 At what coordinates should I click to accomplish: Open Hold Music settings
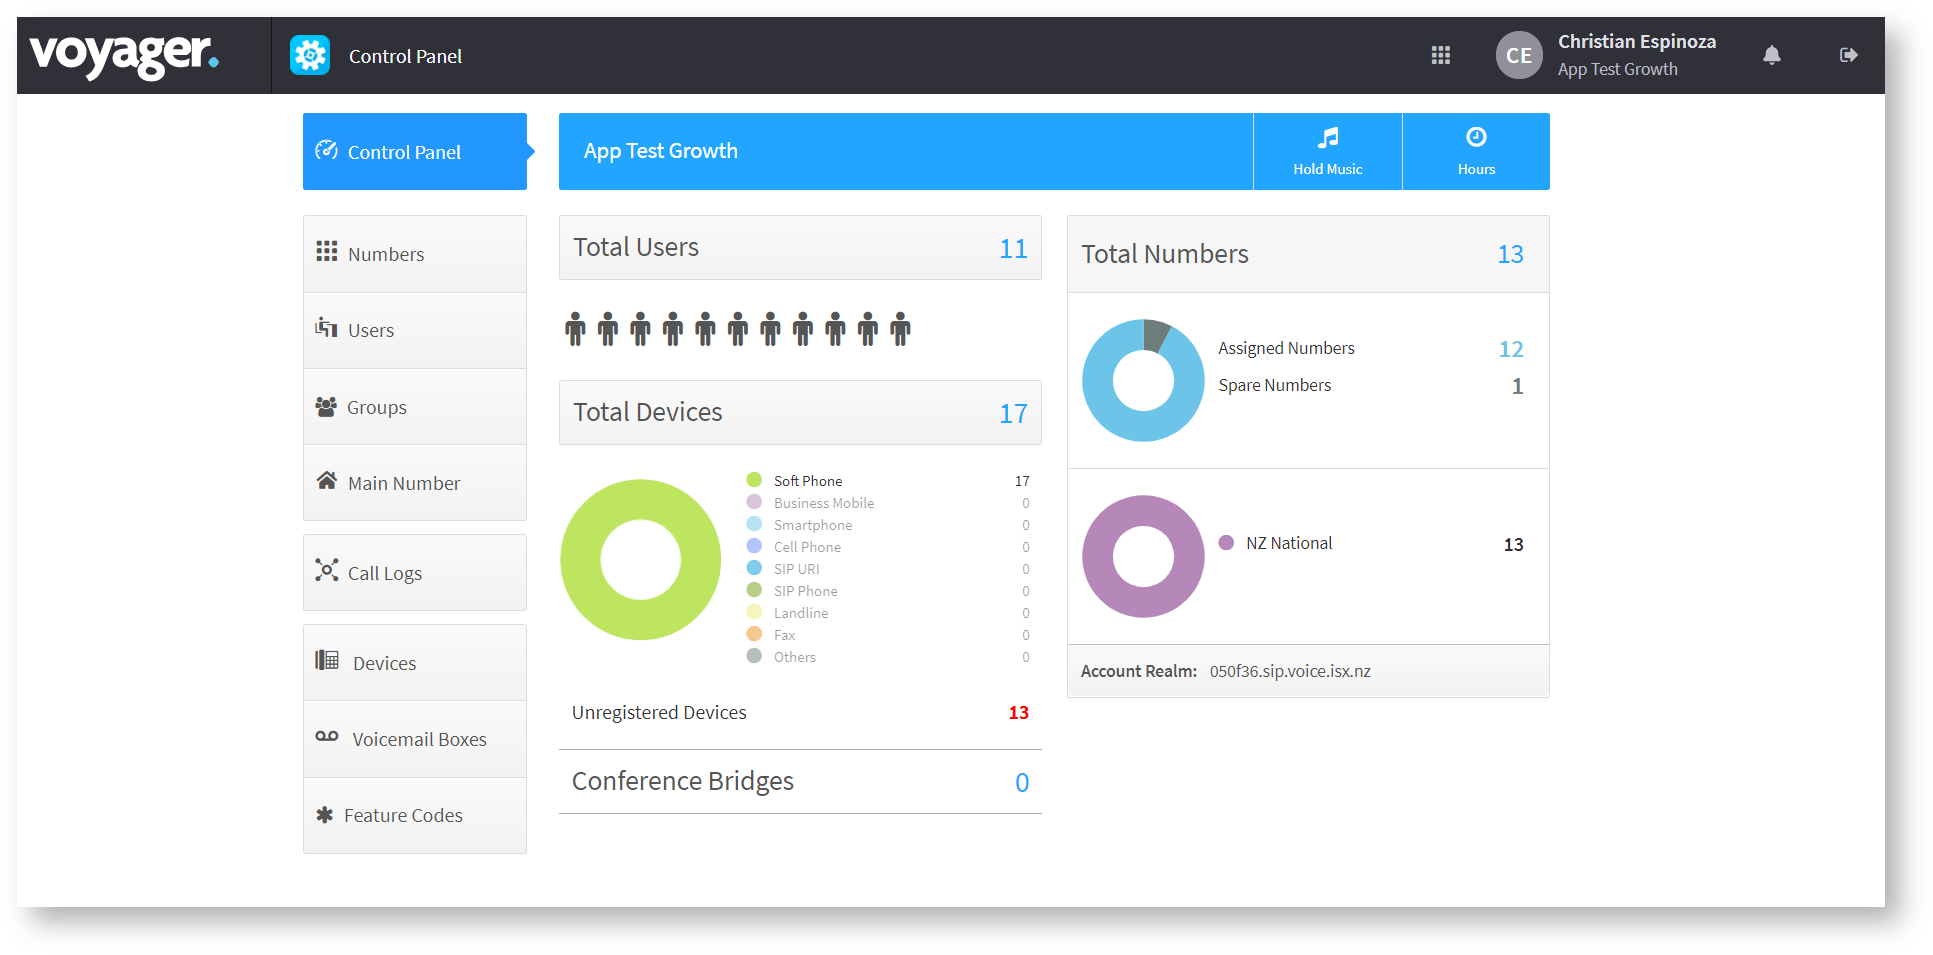coord(1327,151)
